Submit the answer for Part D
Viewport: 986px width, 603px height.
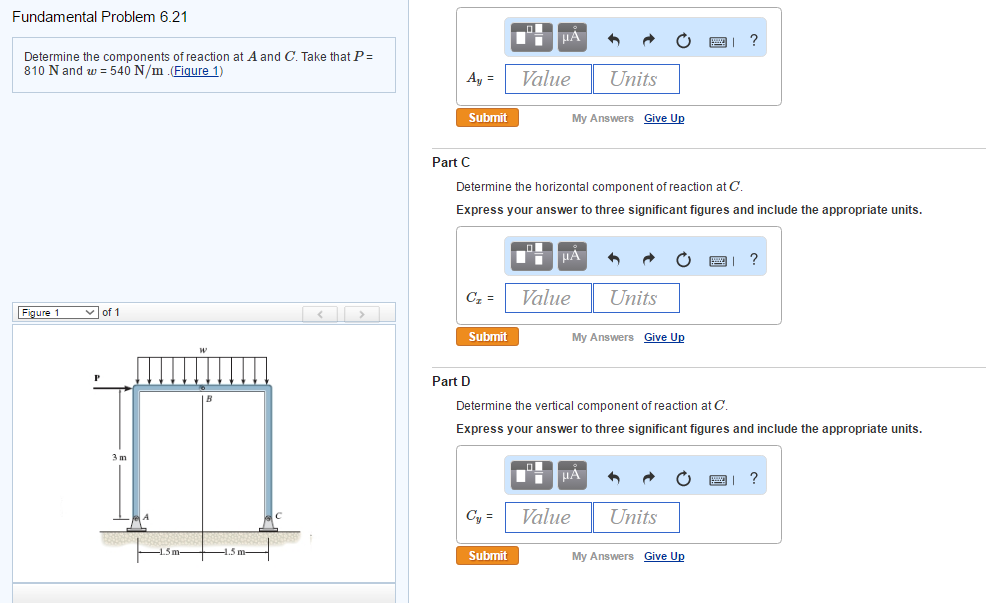click(x=487, y=555)
